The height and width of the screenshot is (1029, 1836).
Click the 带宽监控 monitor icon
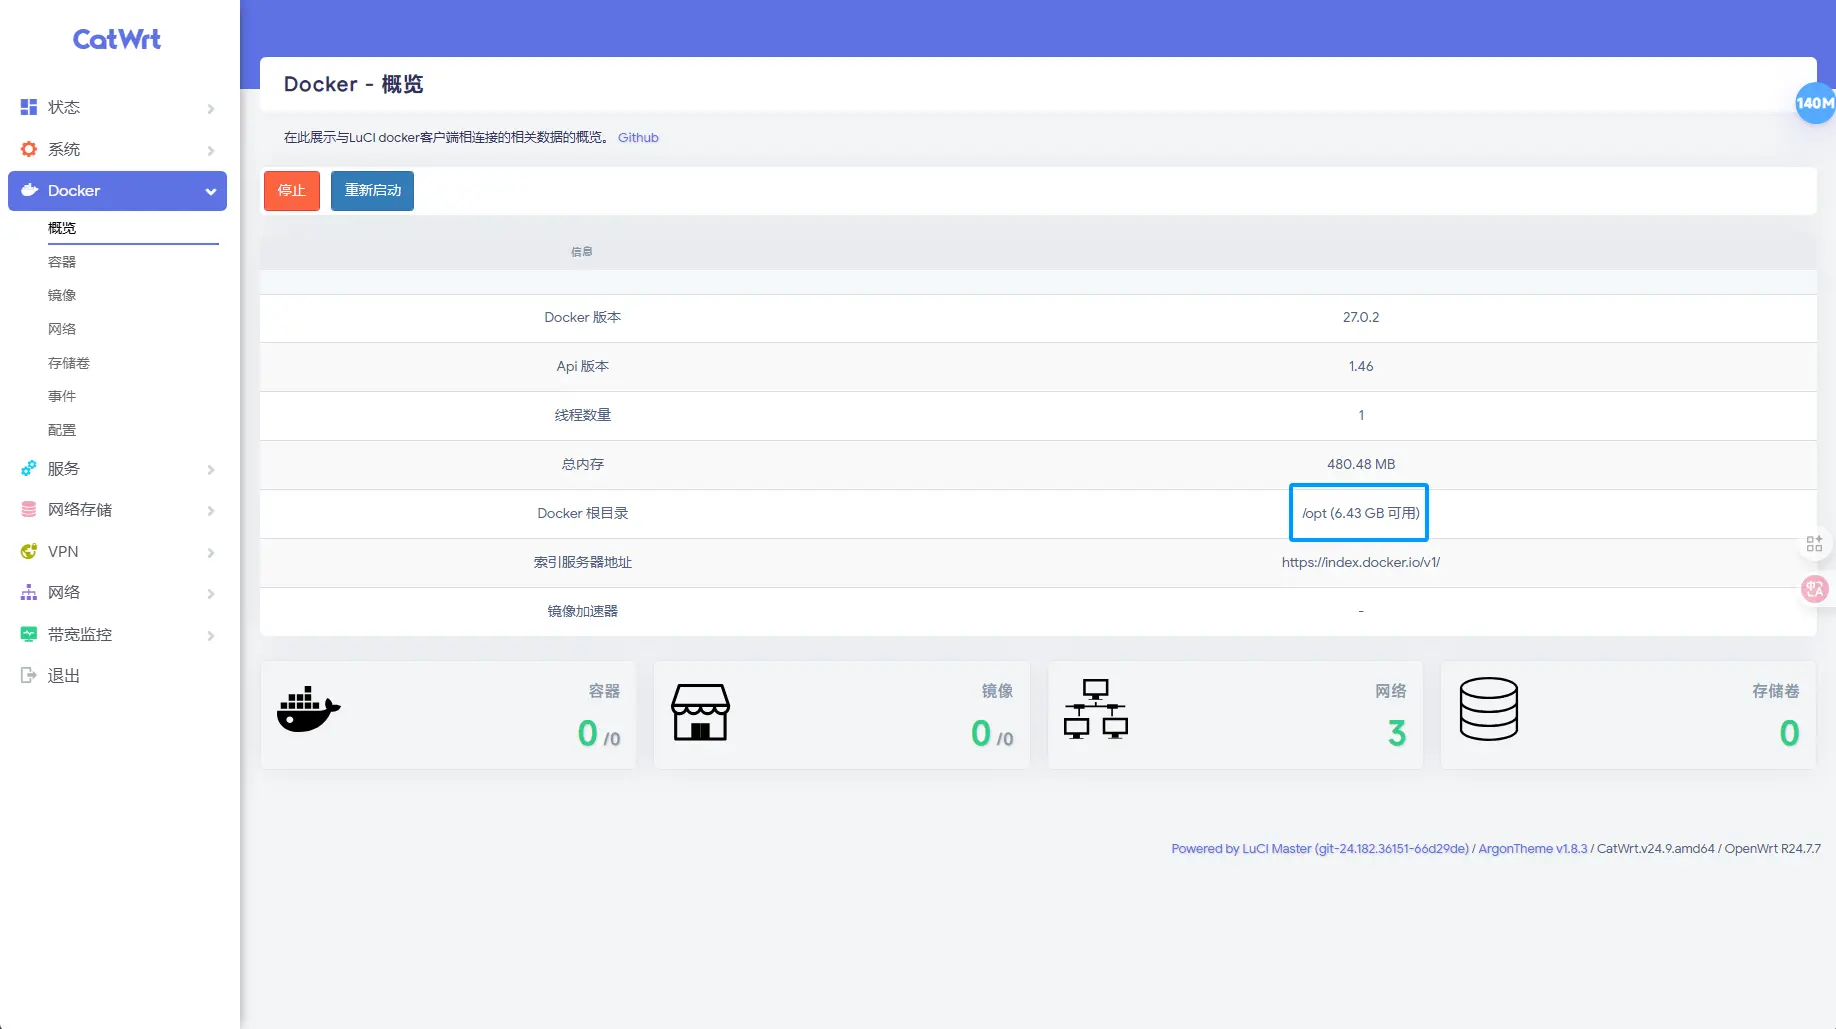pos(29,634)
